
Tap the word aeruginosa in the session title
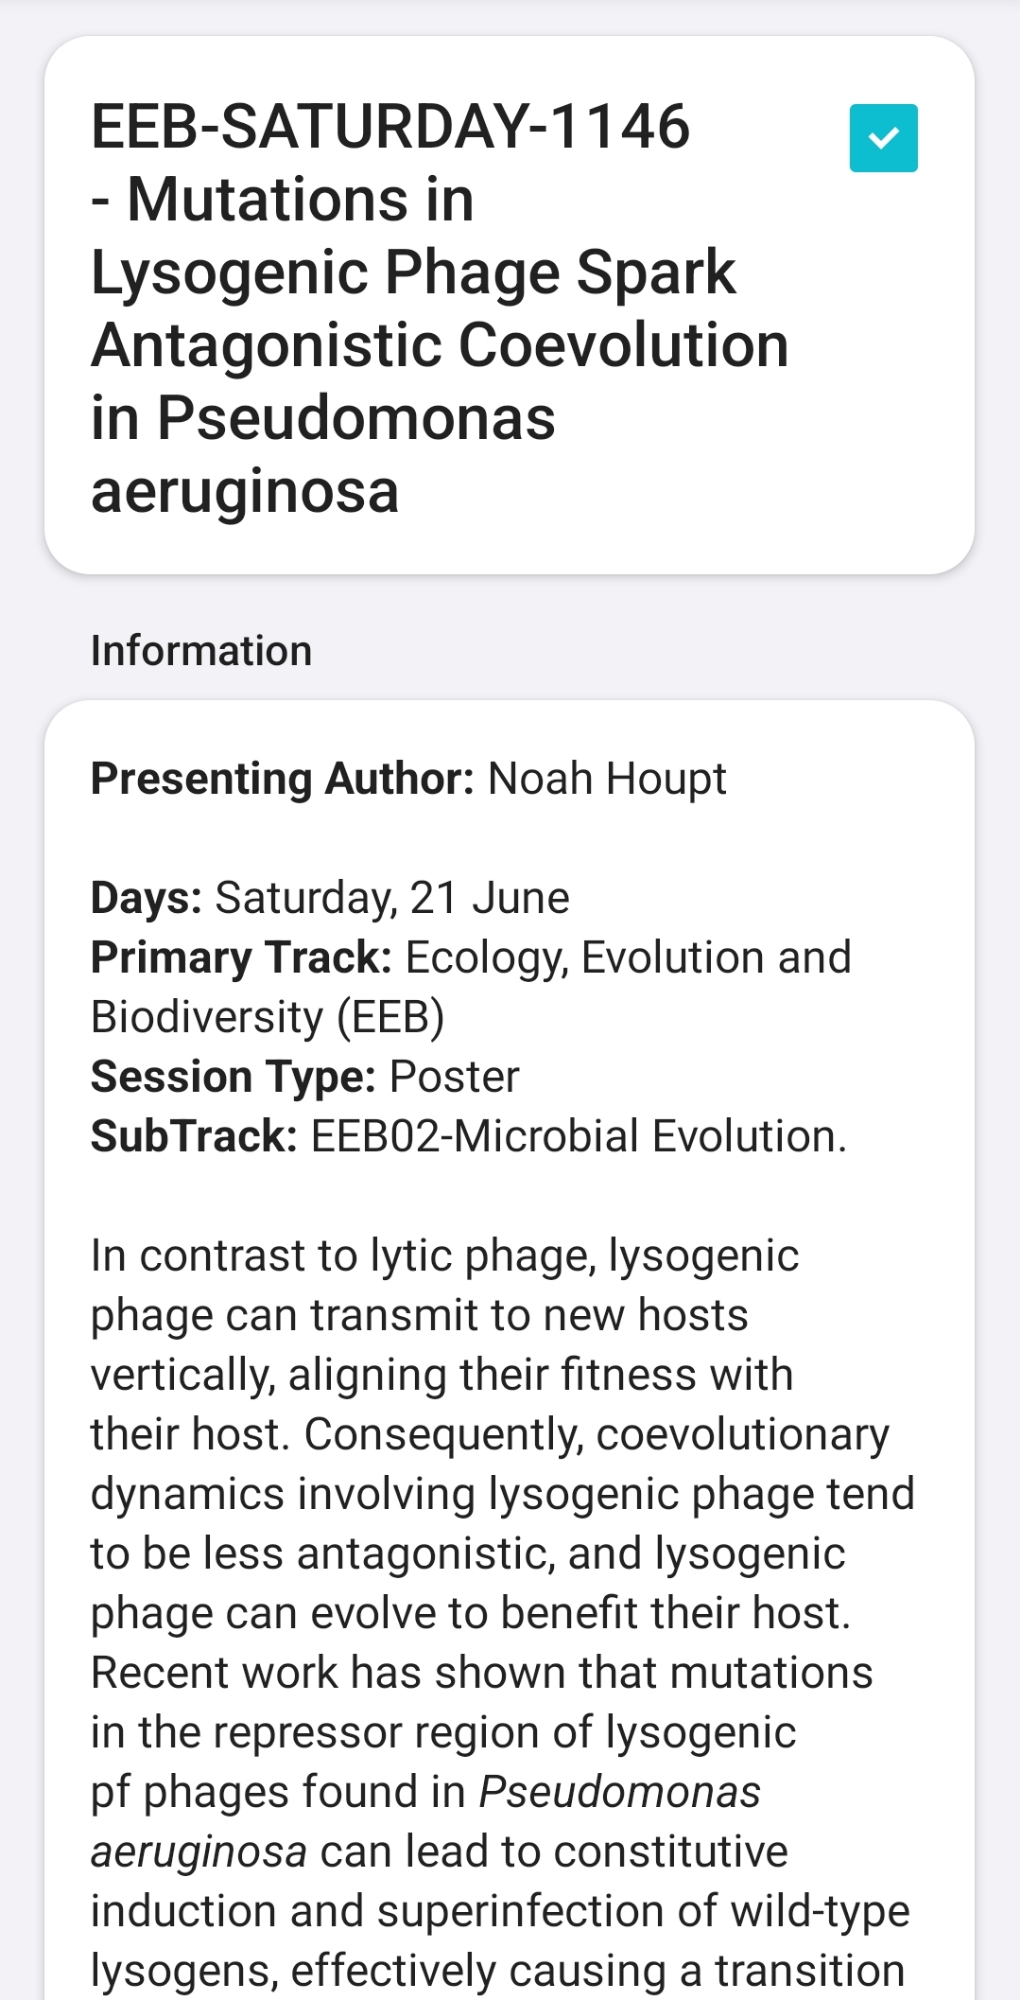245,491
